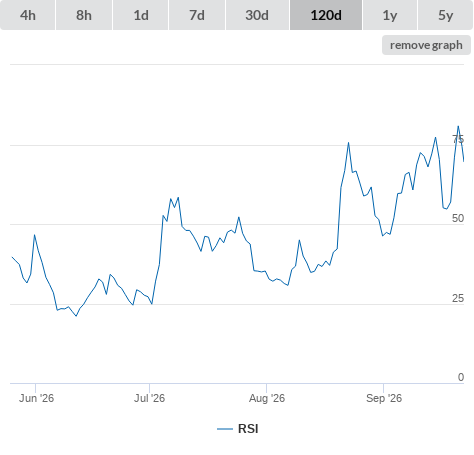This screenshot has height=455, width=474.
Task: Click the 75 y-axis label
Action: tap(458, 139)
